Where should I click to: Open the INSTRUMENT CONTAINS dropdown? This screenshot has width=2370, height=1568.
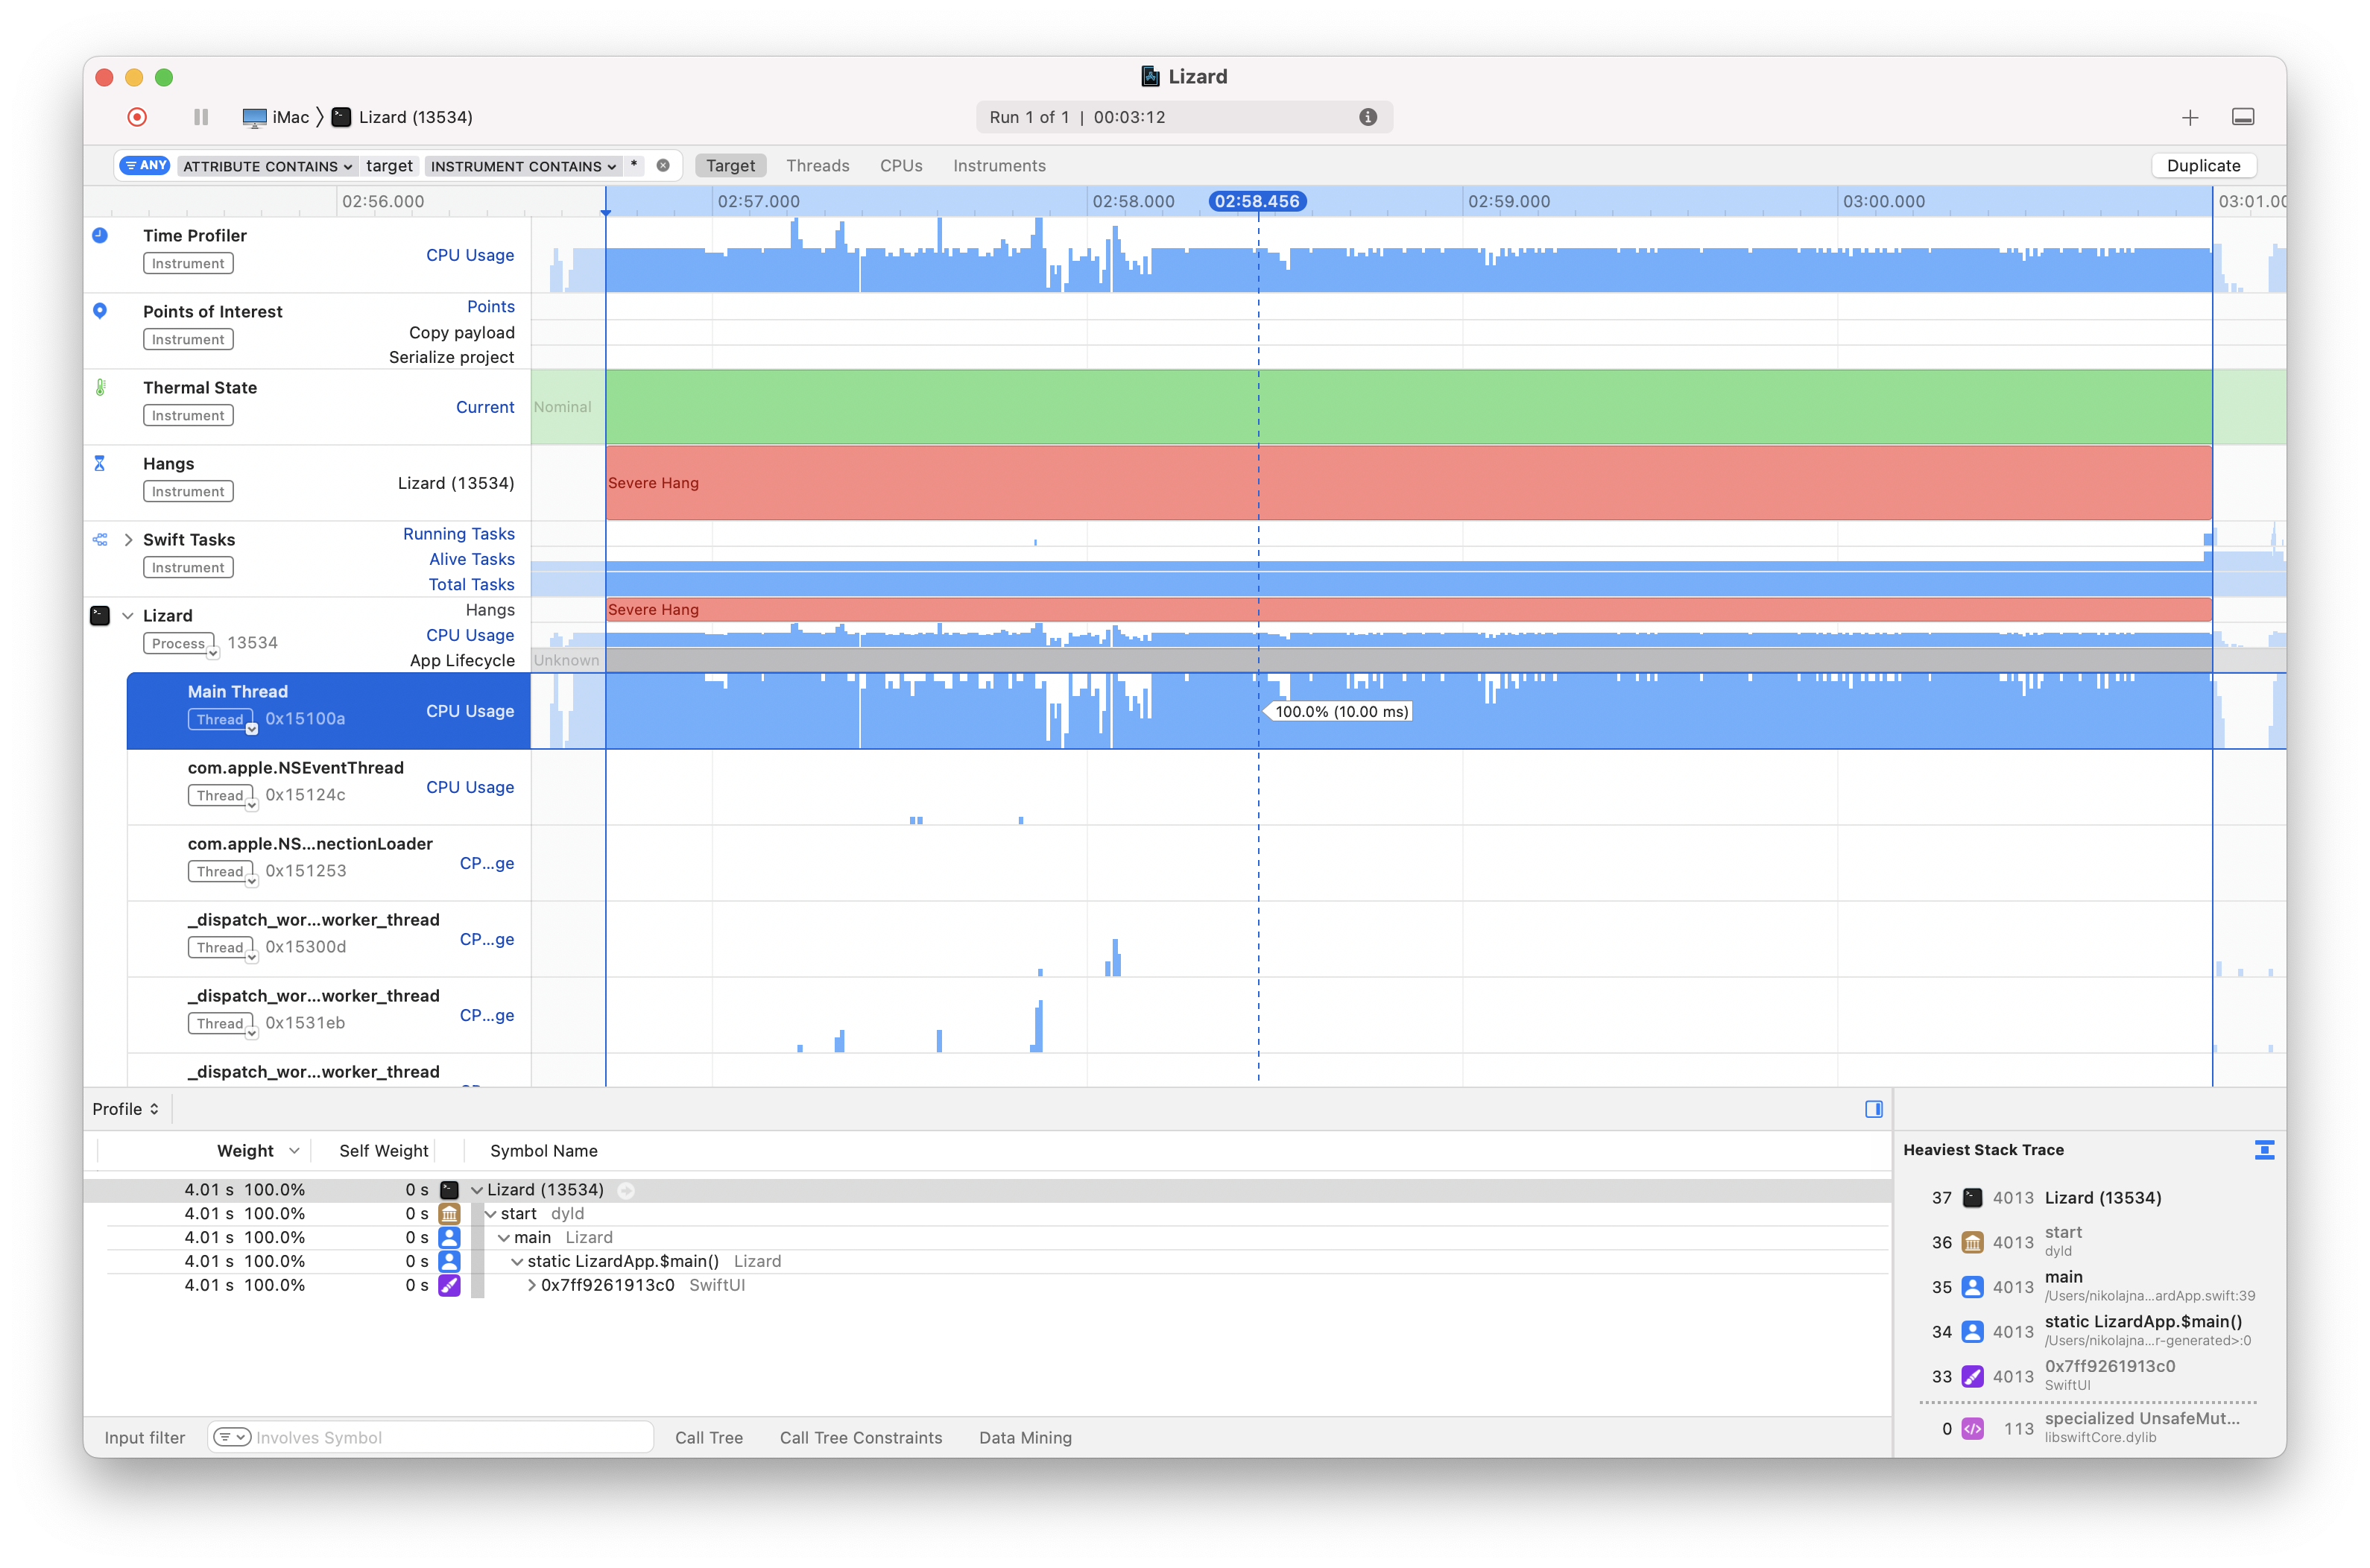[x=522, y=167]
